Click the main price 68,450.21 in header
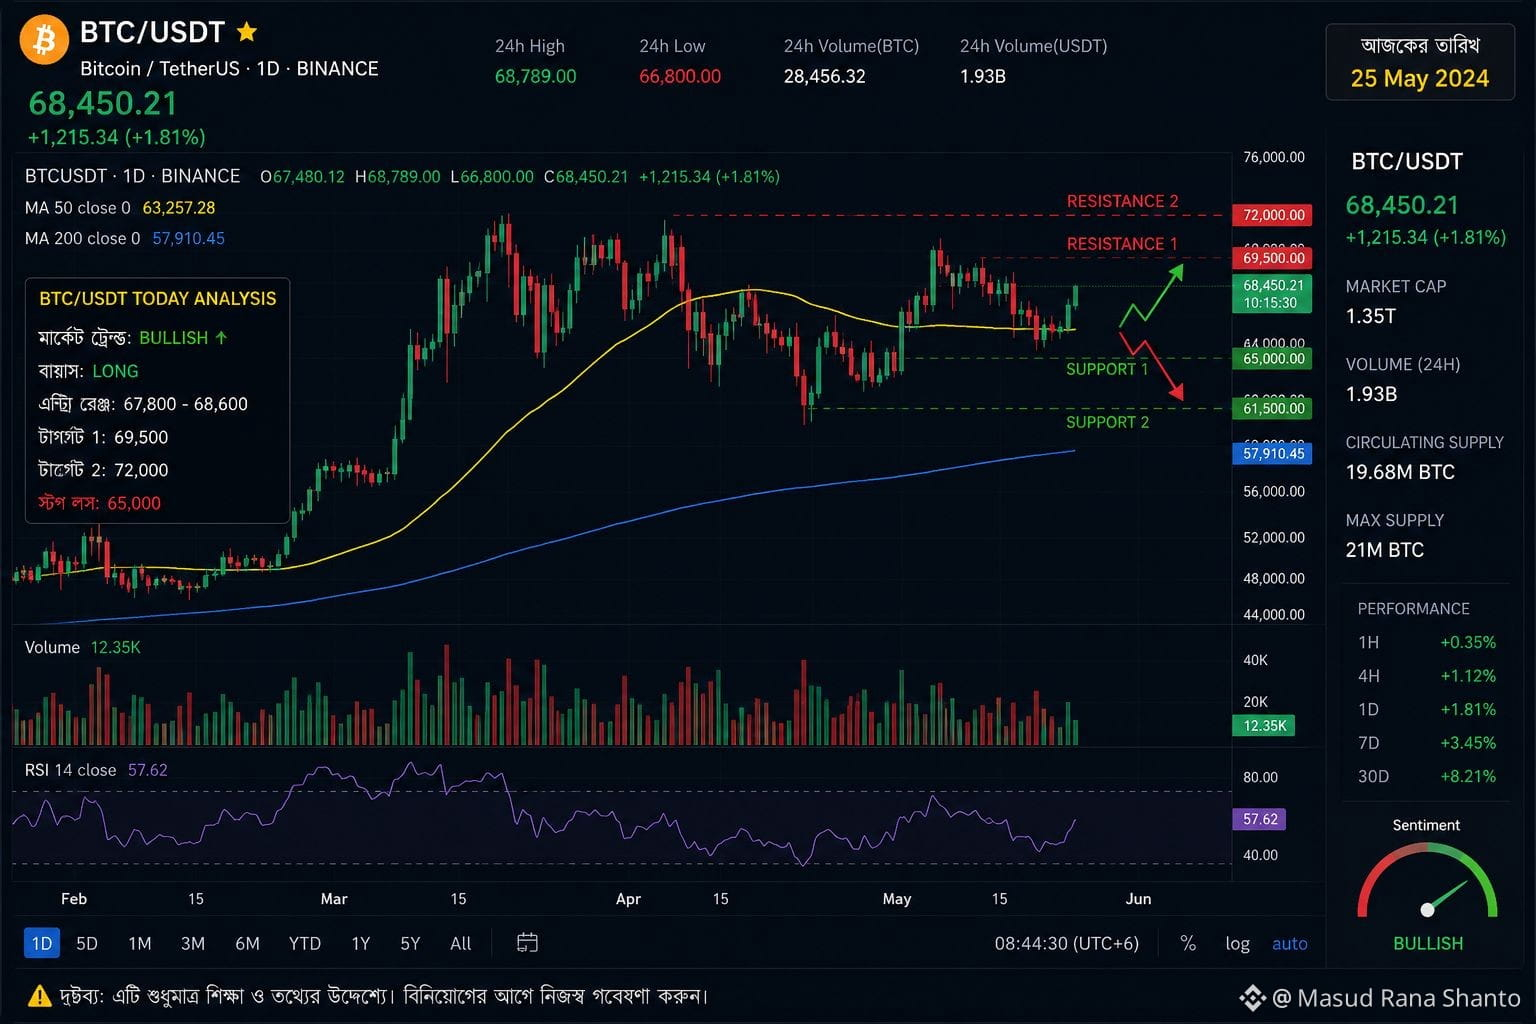1536x1024 pixels. pyautogui.click(x=103, y=103)
